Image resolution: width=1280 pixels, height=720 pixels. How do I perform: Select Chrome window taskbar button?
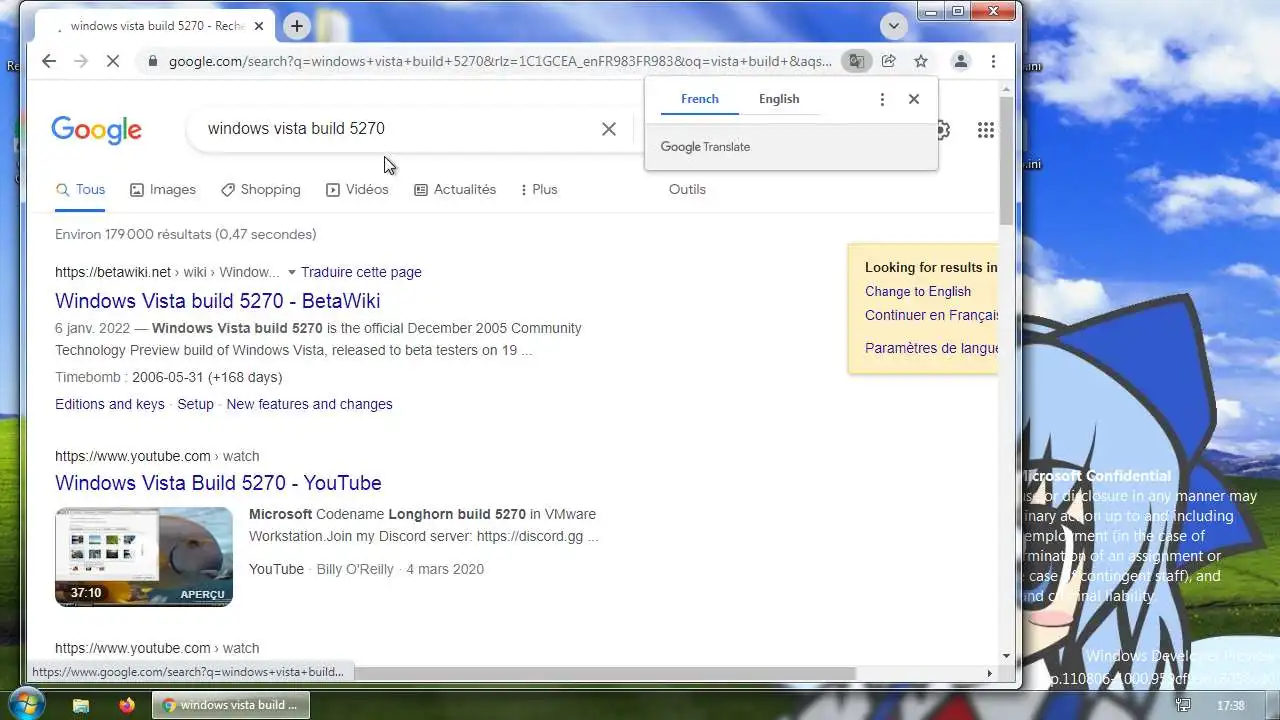[231, 705]
